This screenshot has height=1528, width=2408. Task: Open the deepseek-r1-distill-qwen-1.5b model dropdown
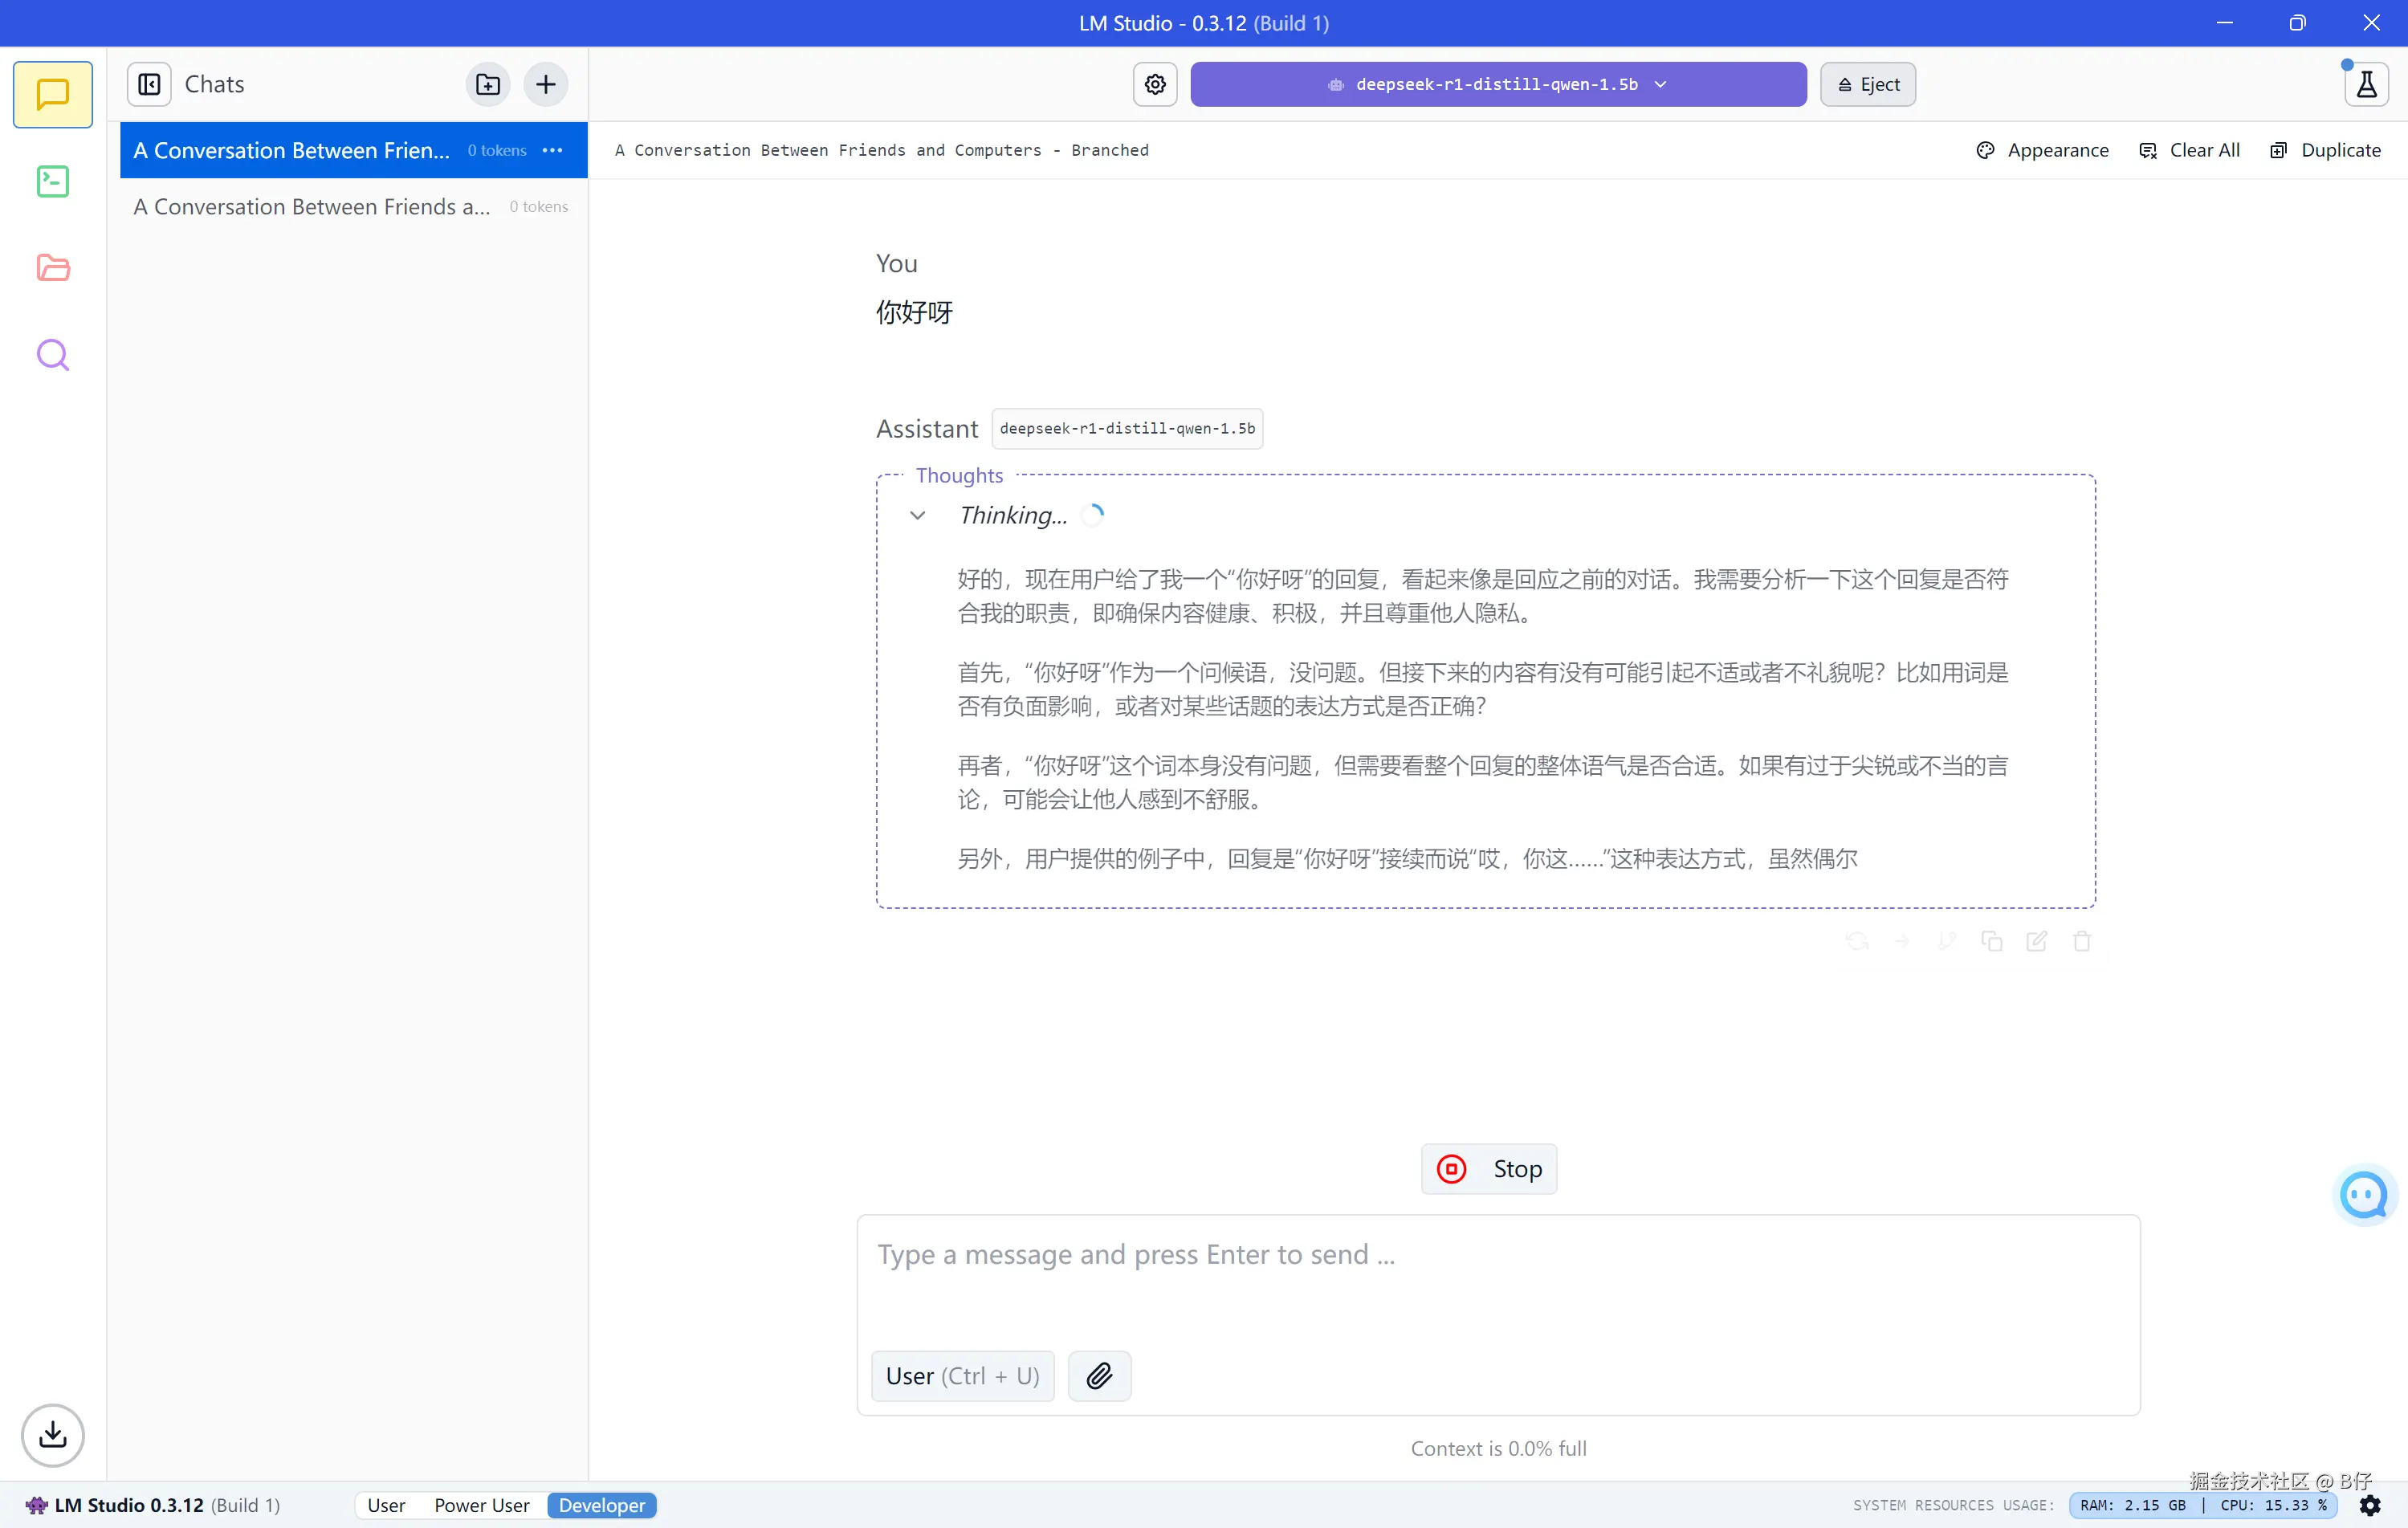[x=1497, y=84]
